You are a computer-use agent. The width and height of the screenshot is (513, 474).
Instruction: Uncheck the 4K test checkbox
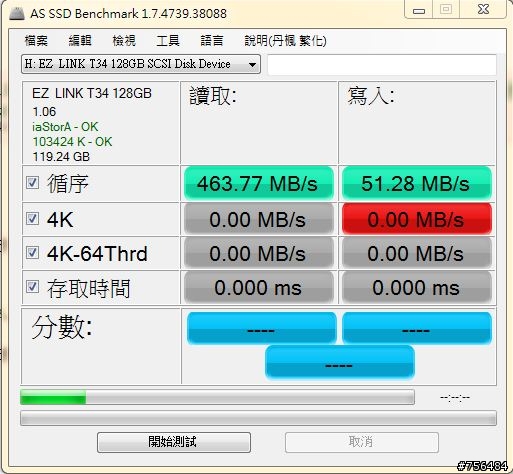point(32,219)
